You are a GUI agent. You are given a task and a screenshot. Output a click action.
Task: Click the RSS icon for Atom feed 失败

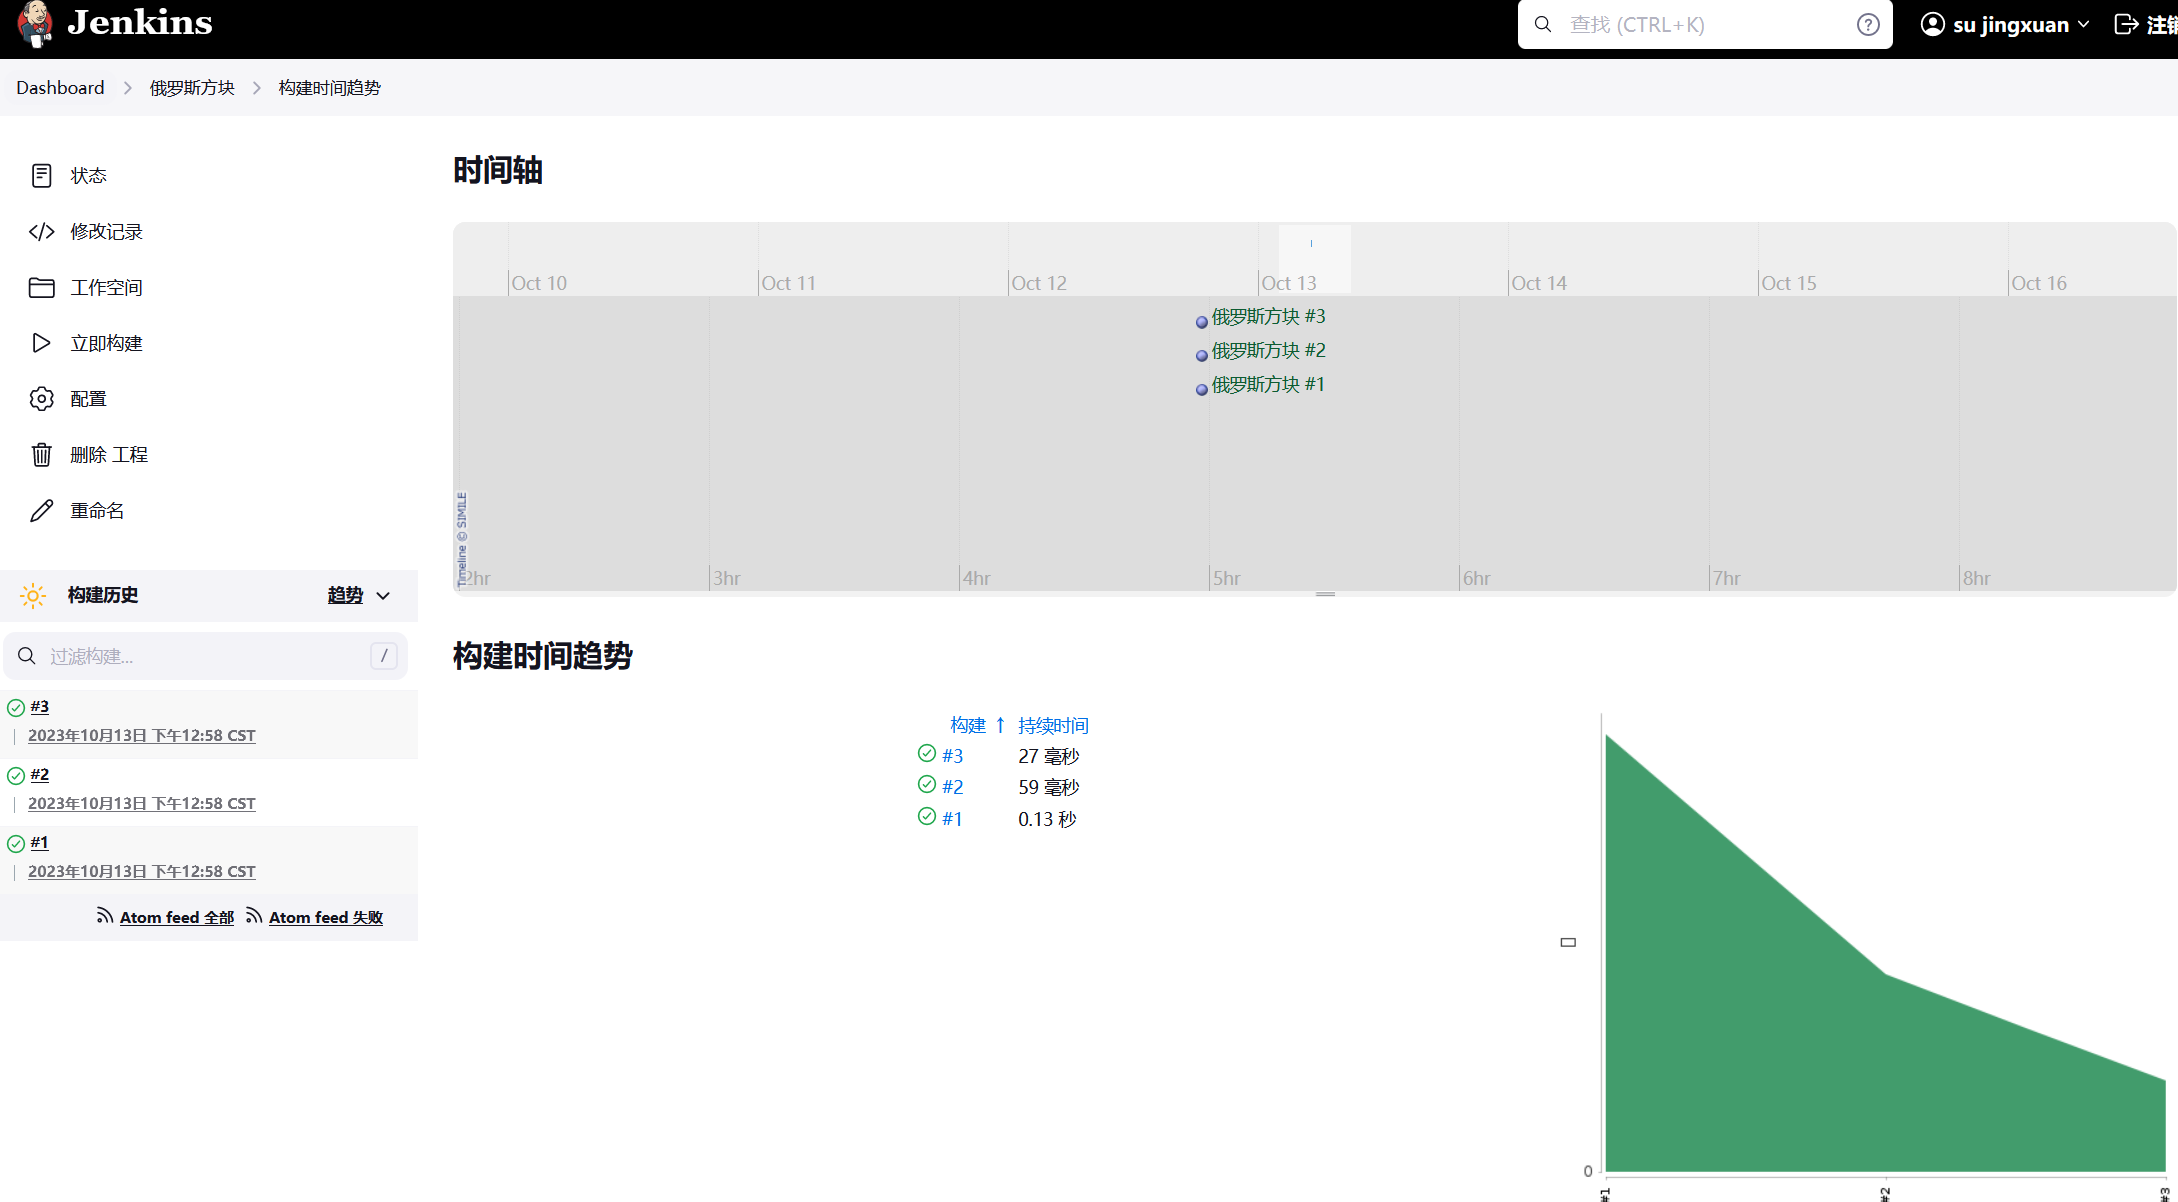click(254, 915)
